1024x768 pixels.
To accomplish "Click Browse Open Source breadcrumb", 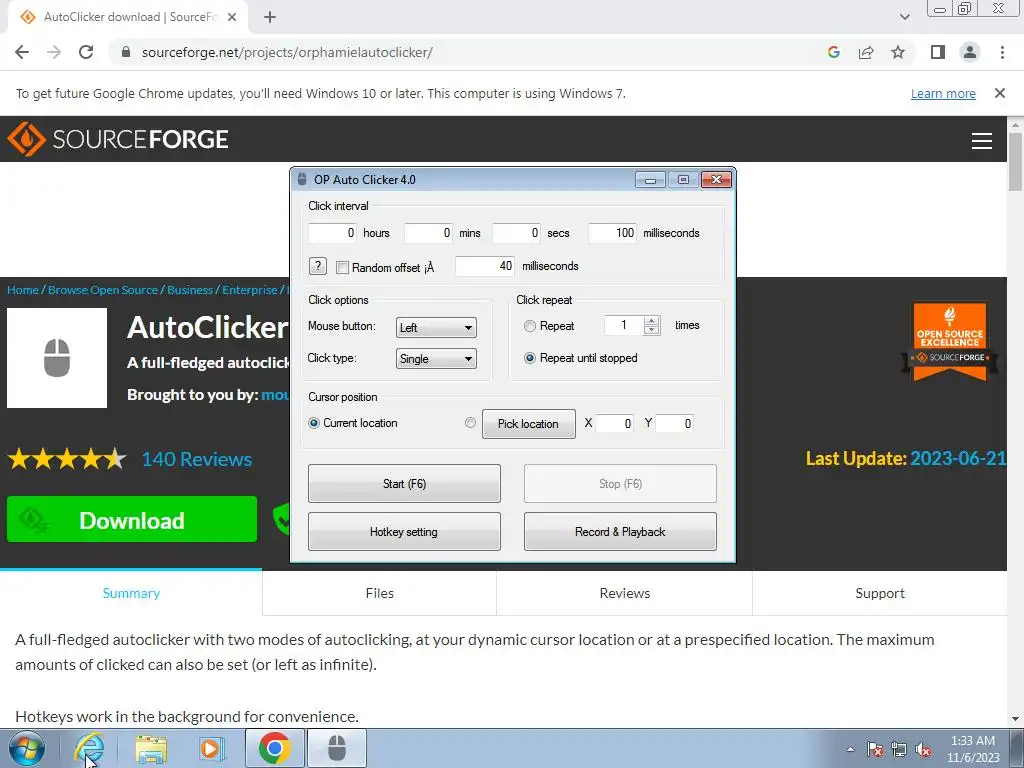I will click(x=103, y=290).
